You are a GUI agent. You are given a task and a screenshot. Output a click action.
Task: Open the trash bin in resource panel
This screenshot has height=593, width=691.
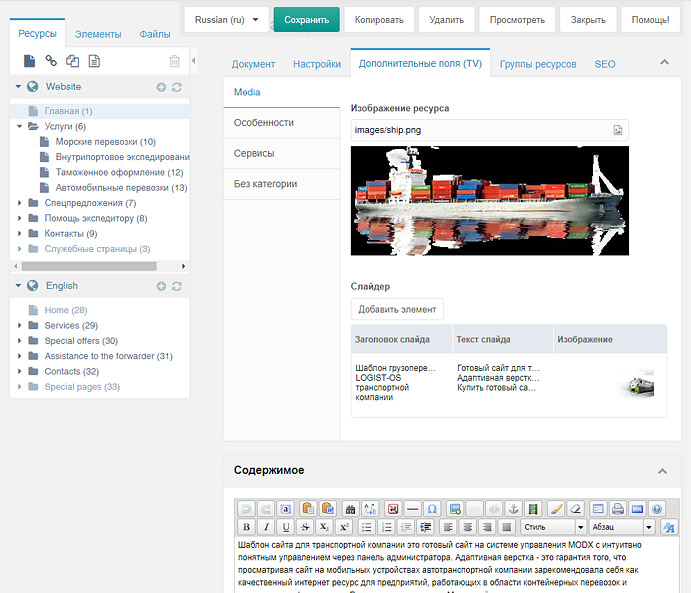(x=175, y=61)
